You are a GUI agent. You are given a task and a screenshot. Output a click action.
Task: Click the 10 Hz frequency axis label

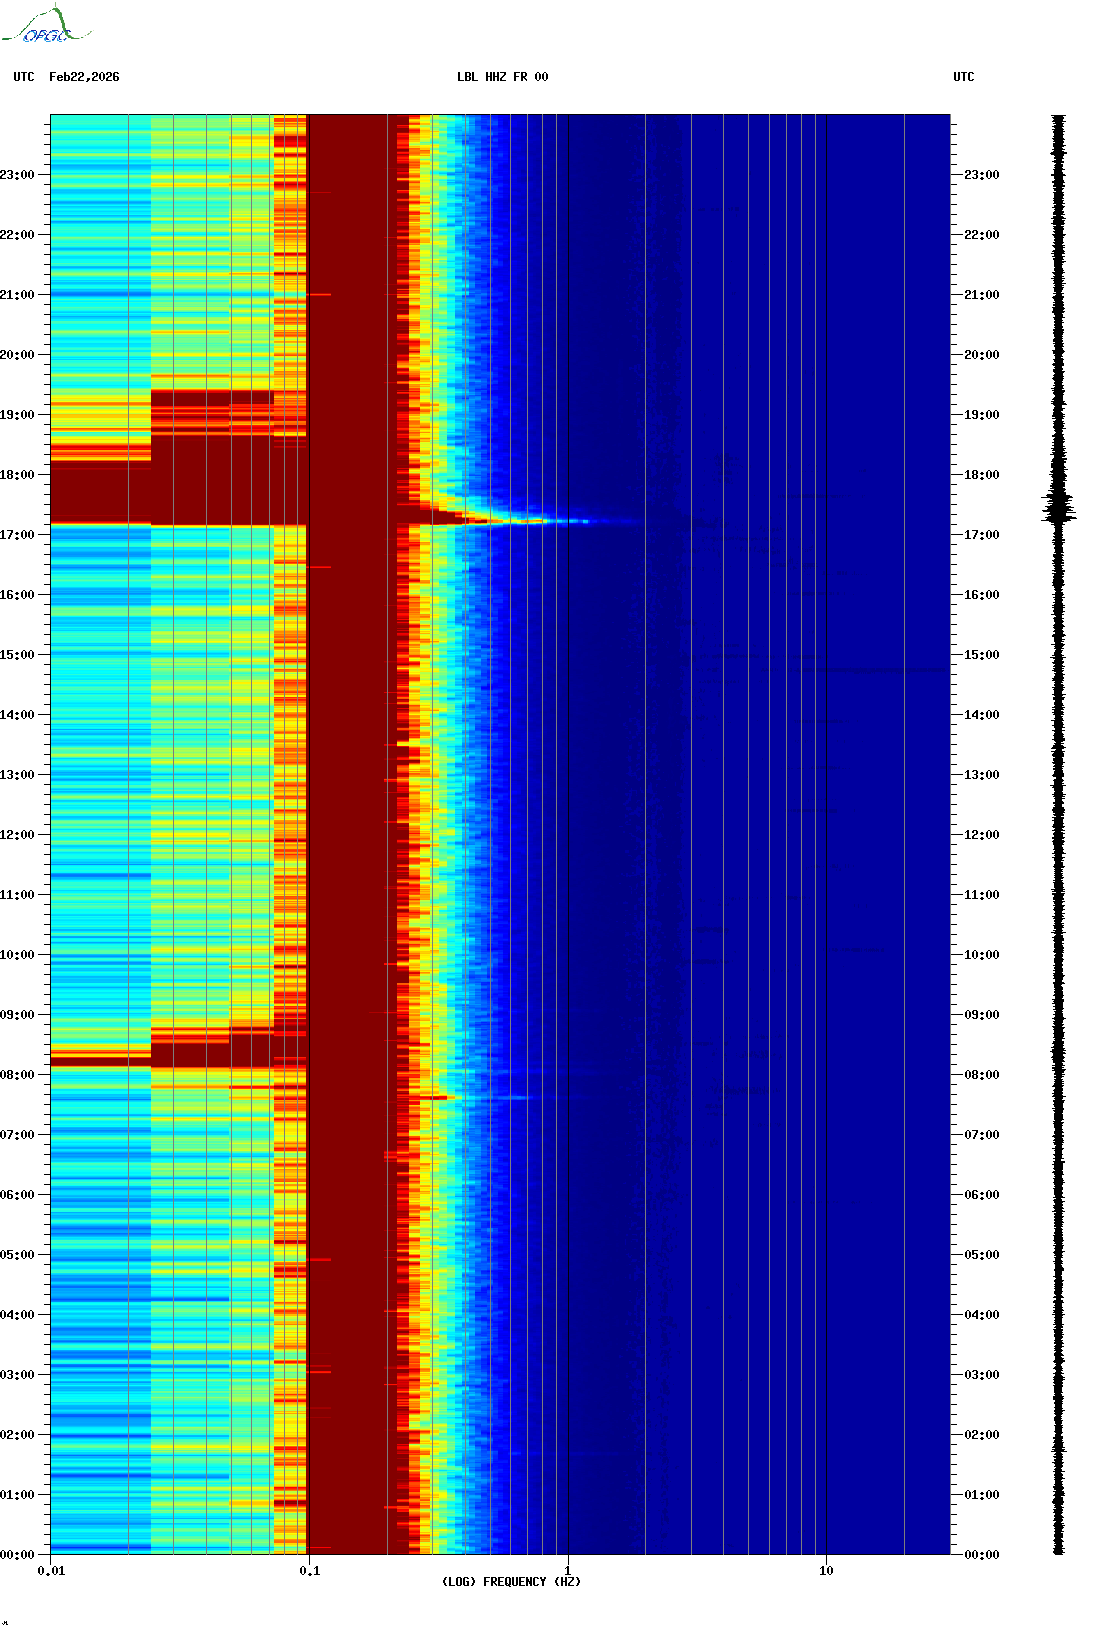(x=826, y=1571)
